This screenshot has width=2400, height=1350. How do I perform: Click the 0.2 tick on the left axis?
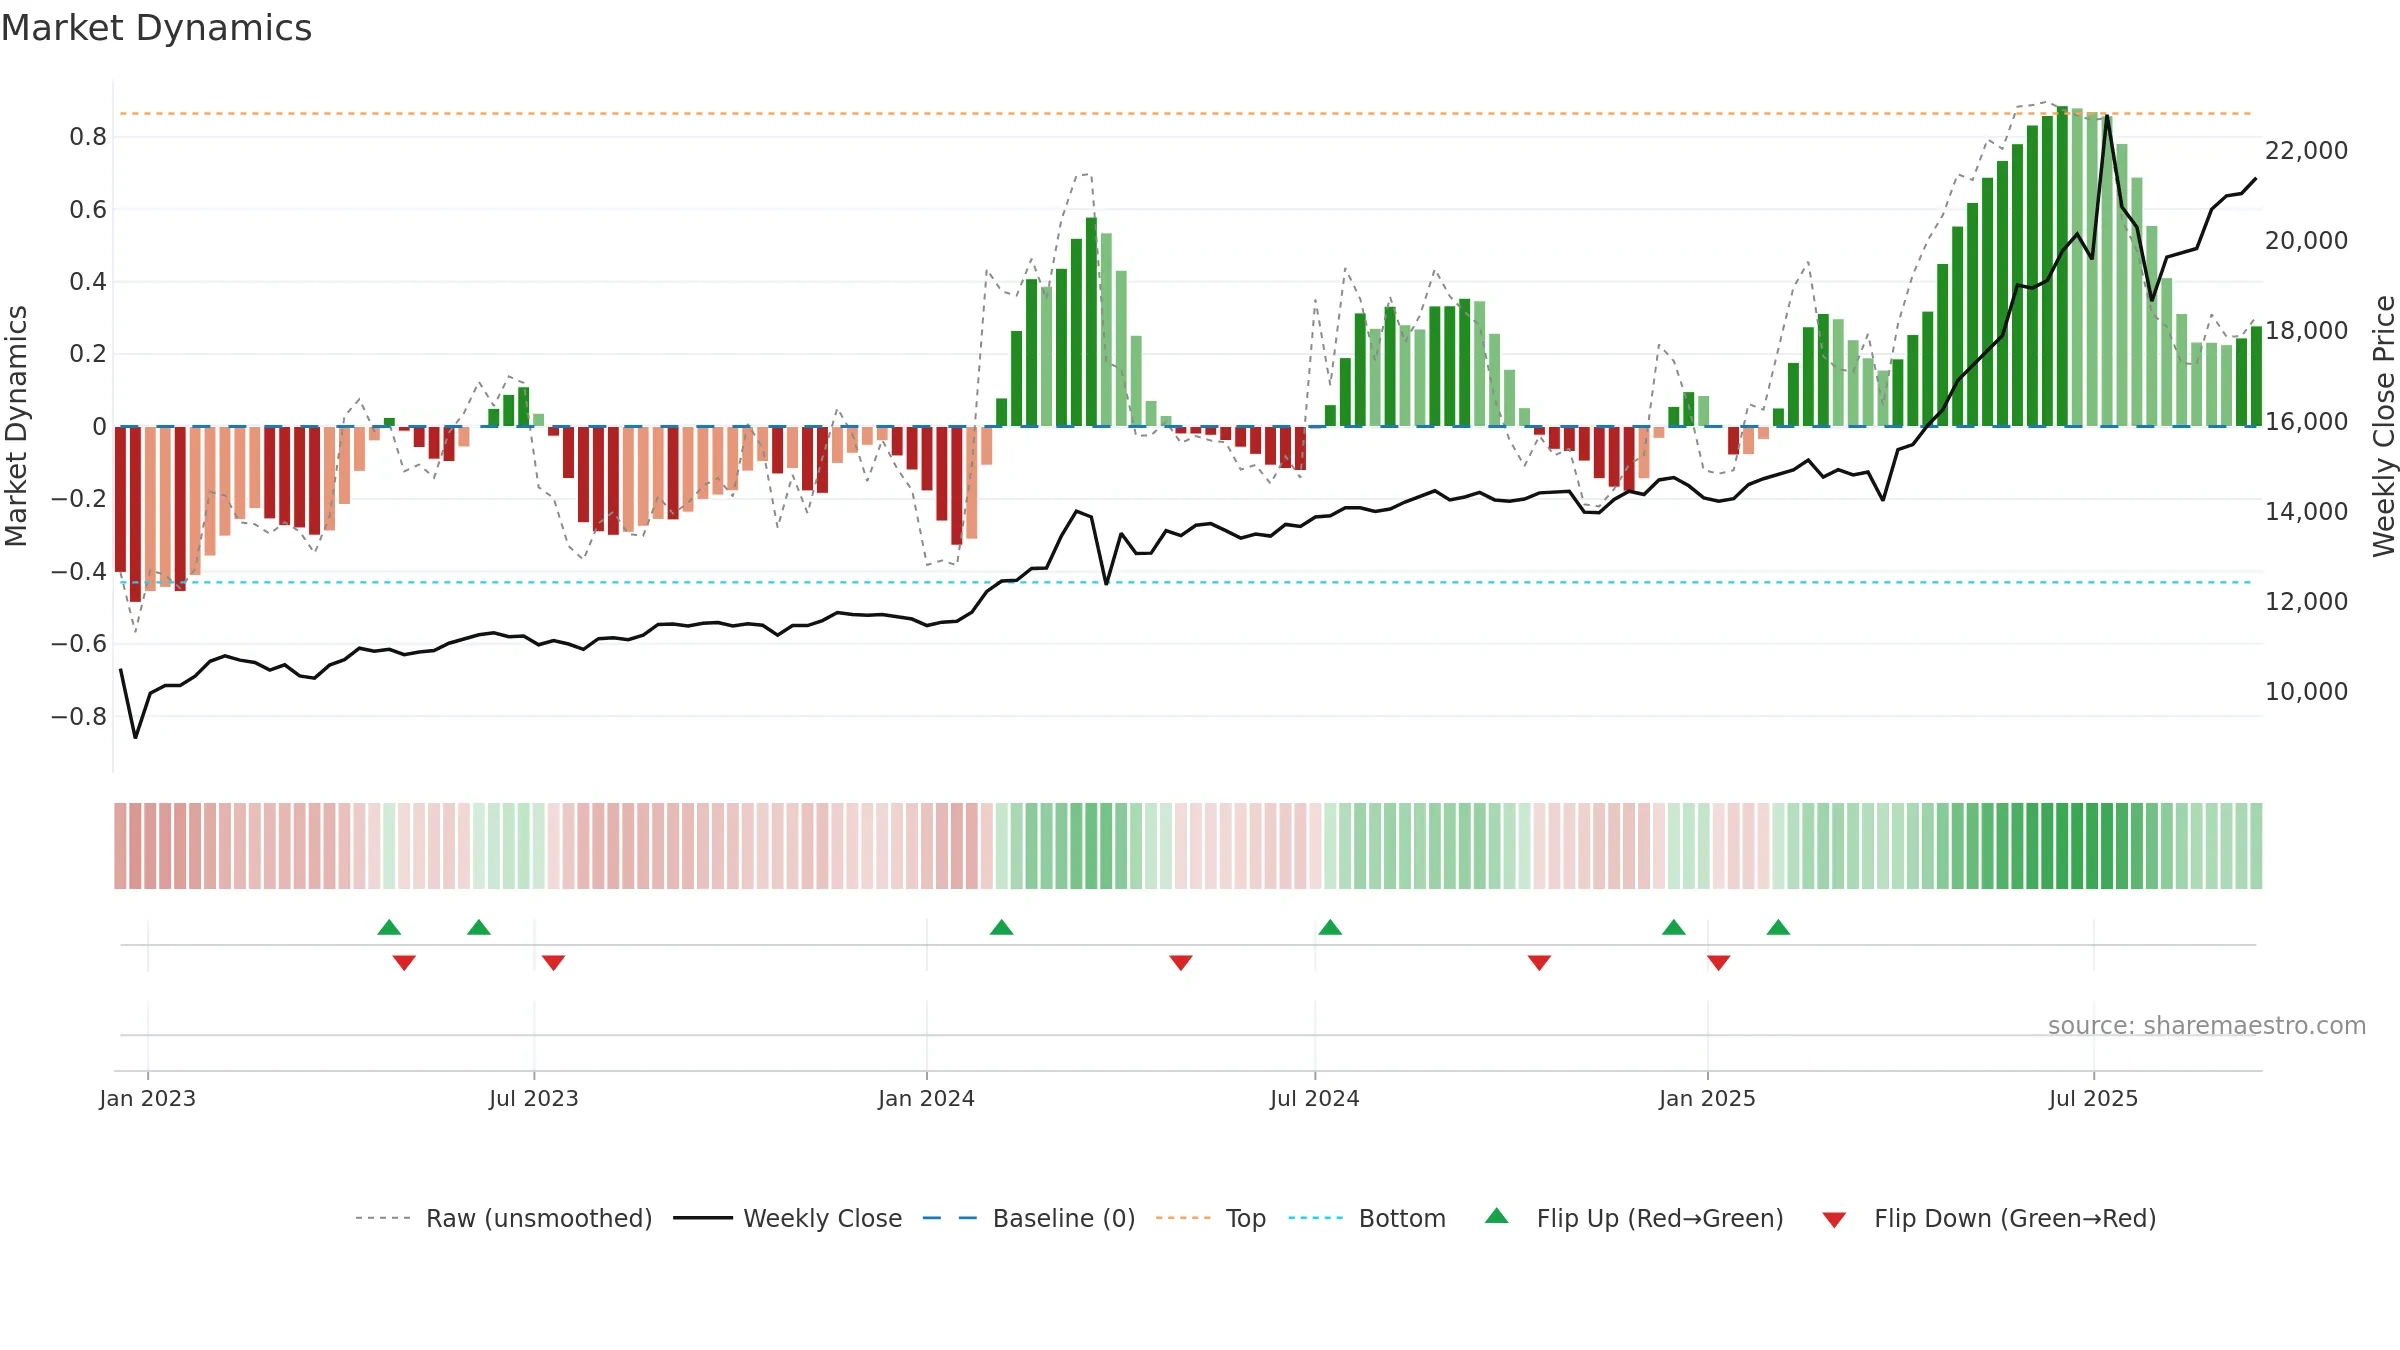88,354
